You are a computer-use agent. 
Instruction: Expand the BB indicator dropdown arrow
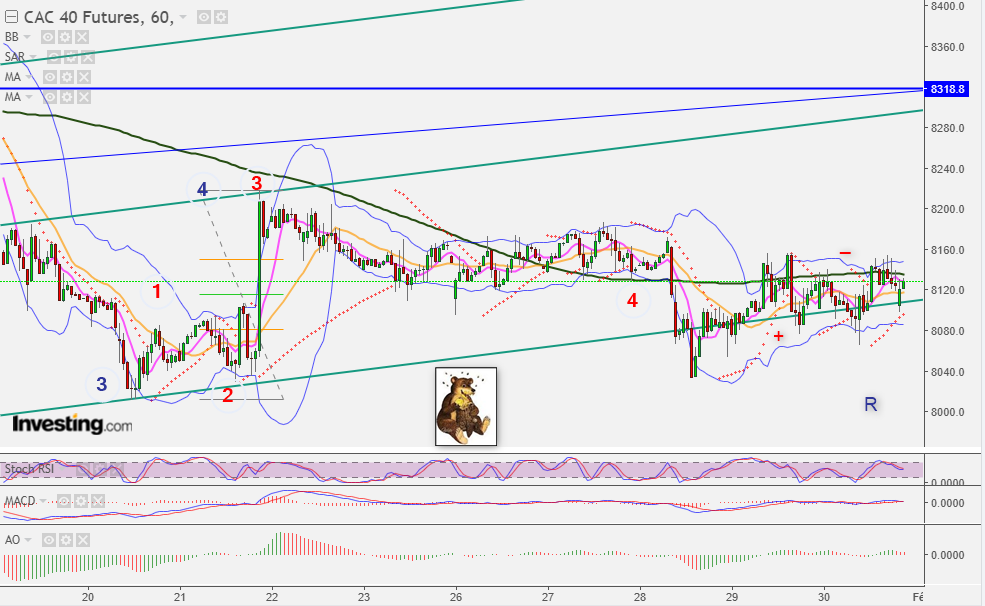(27, 37)
